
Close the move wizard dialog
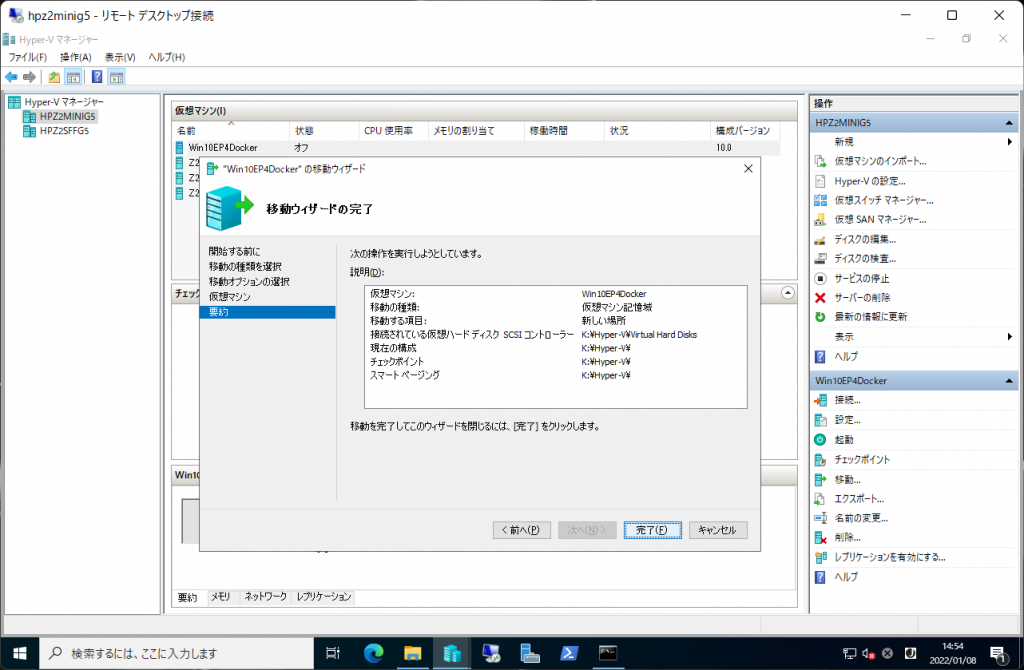click(748, 168)
